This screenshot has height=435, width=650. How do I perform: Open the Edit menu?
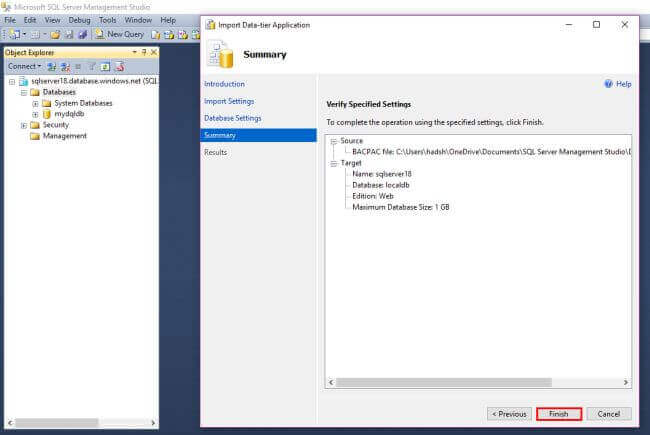tap(30, 20)
